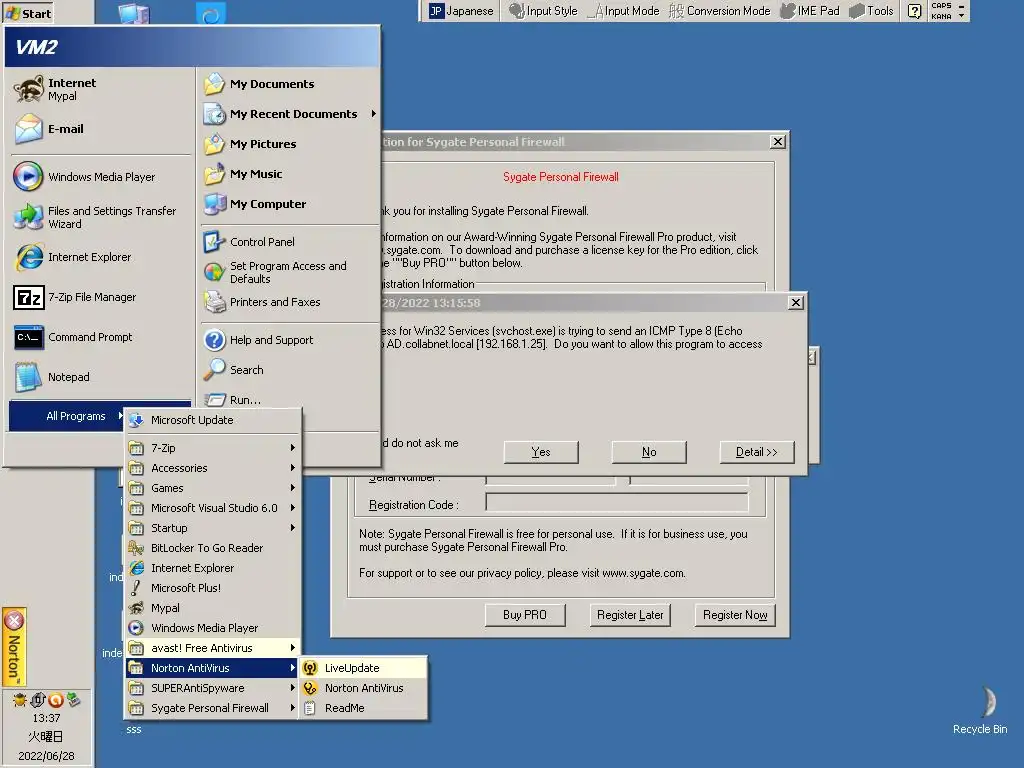Close the Sygate registration window
The height and width of the screenshot is (768, 1024).
click(x=777, y=142)
